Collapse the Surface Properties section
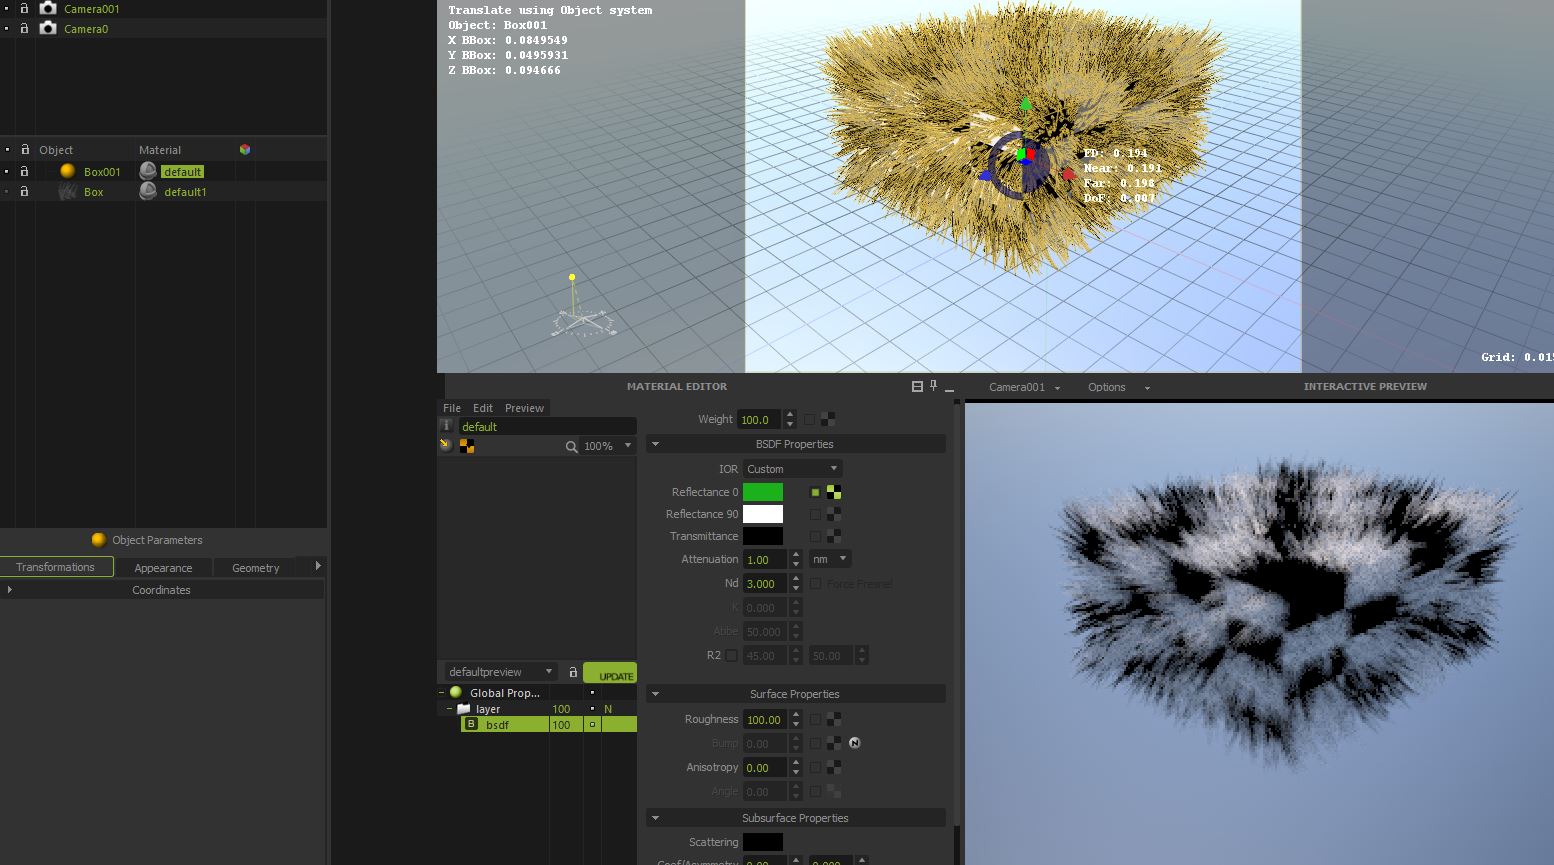The height and width of the screenshot is (865, 1554). pyautogui.click(x=655, y=694)
